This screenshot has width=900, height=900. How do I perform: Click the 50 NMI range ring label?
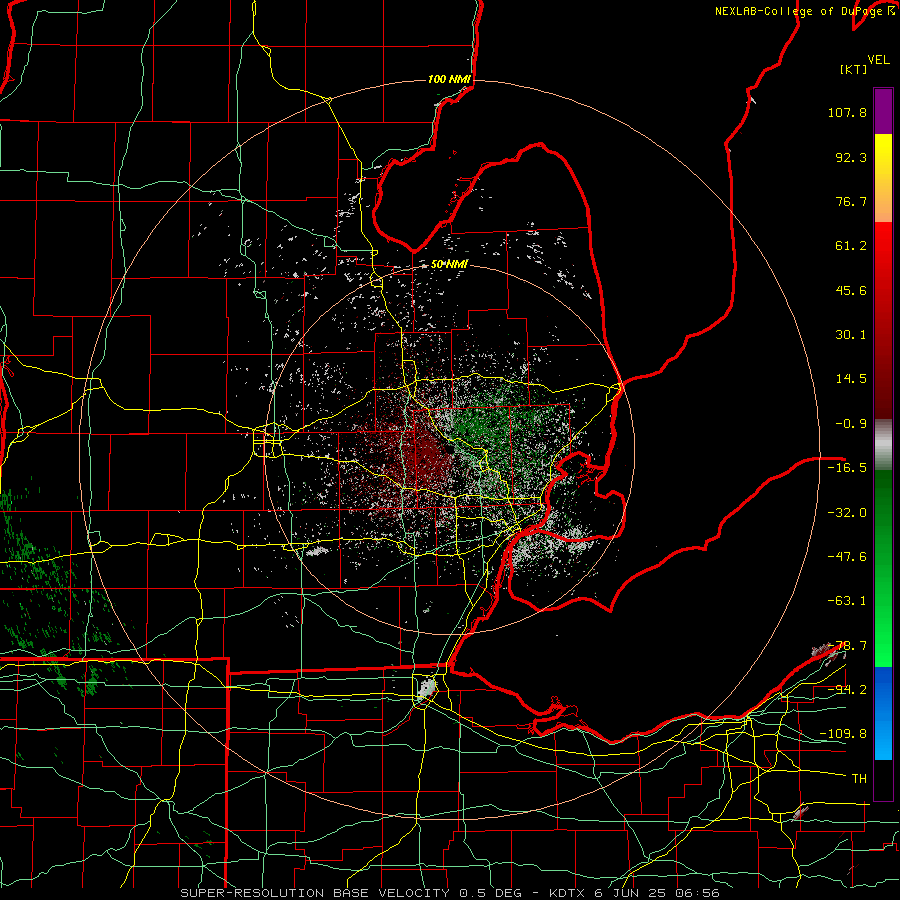449,265
